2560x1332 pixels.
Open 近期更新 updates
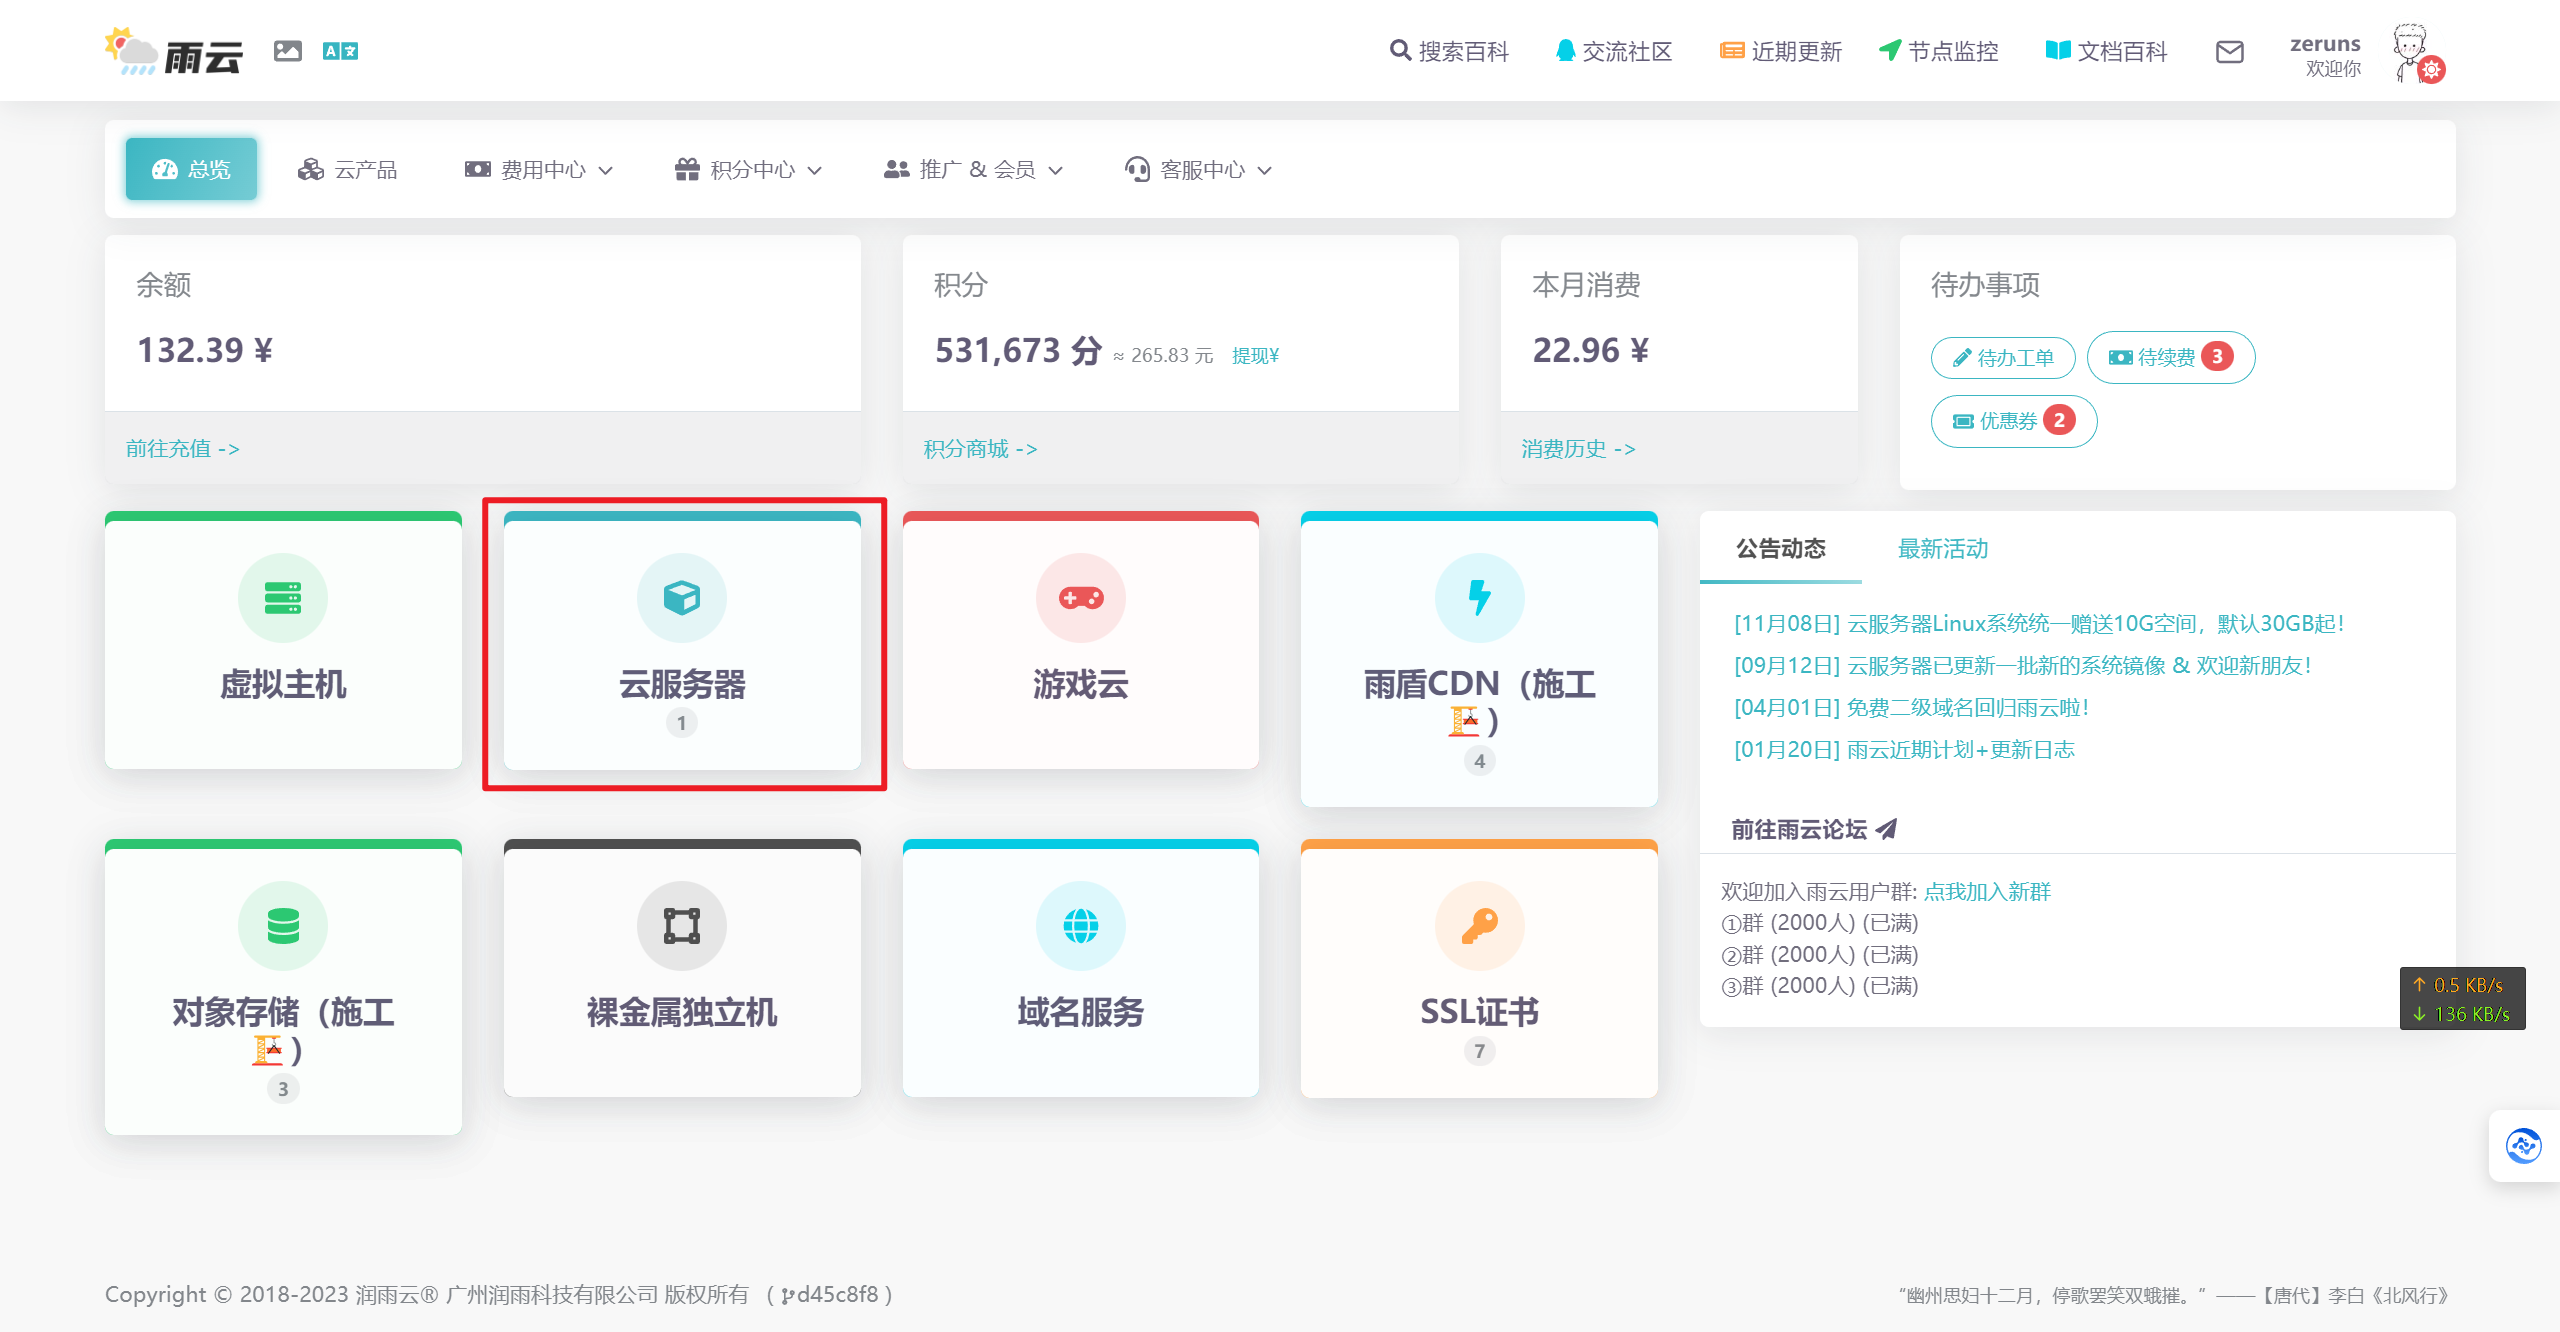[x=1781, y=51]
